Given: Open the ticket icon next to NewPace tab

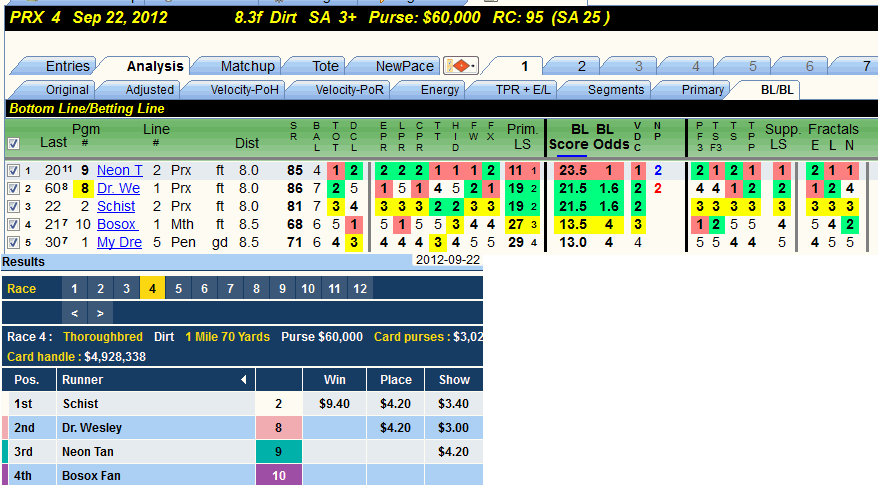Looking at the screenshot, I should 460,66.
